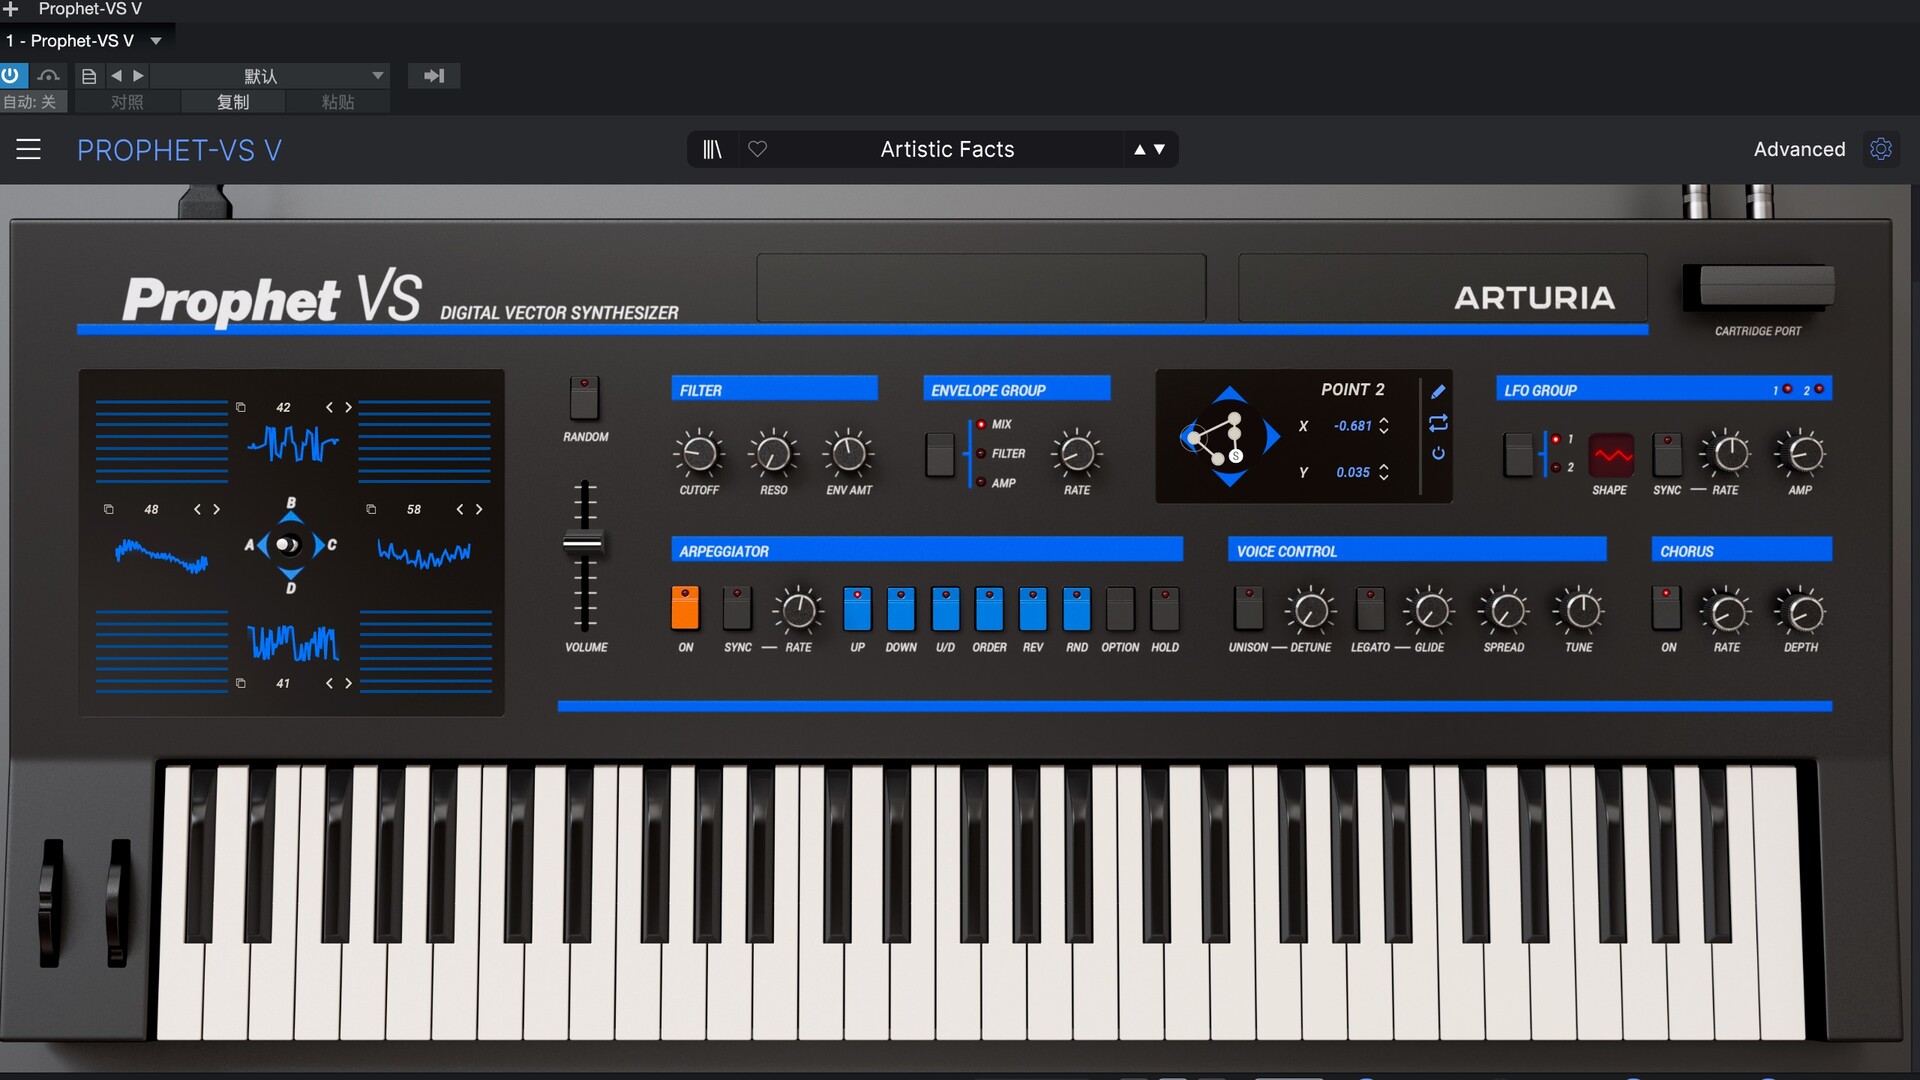The width and height of the screenshot is (1920, 1080).
Task: Load the previous preset with up arrow
Action: [x=1139, y=149]
